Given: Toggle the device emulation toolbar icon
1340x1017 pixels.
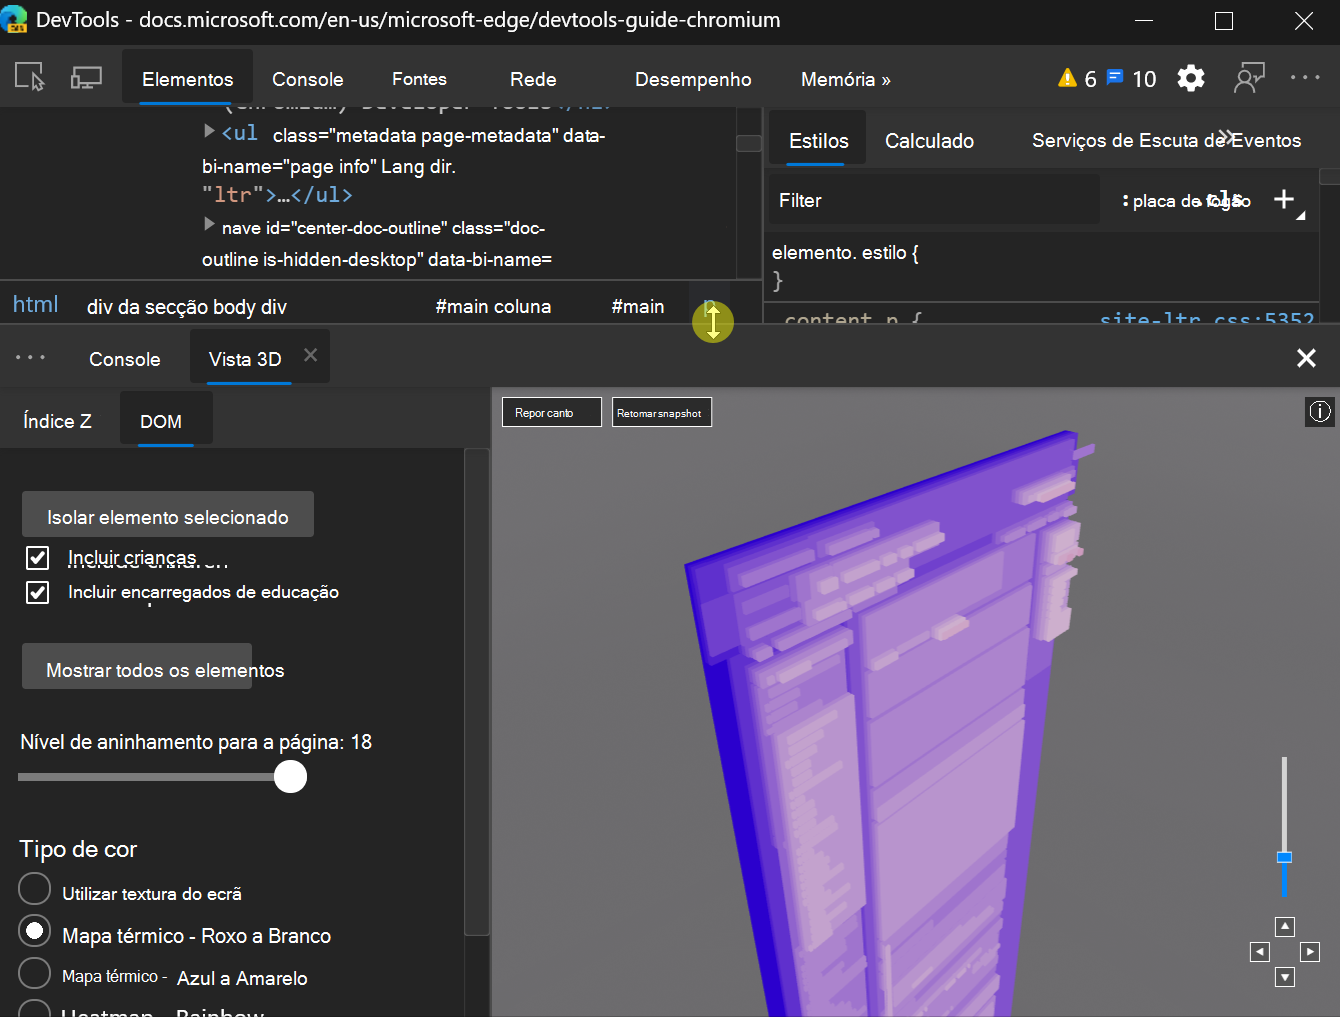Looking at the screenshot, I should tap(86, 77).
